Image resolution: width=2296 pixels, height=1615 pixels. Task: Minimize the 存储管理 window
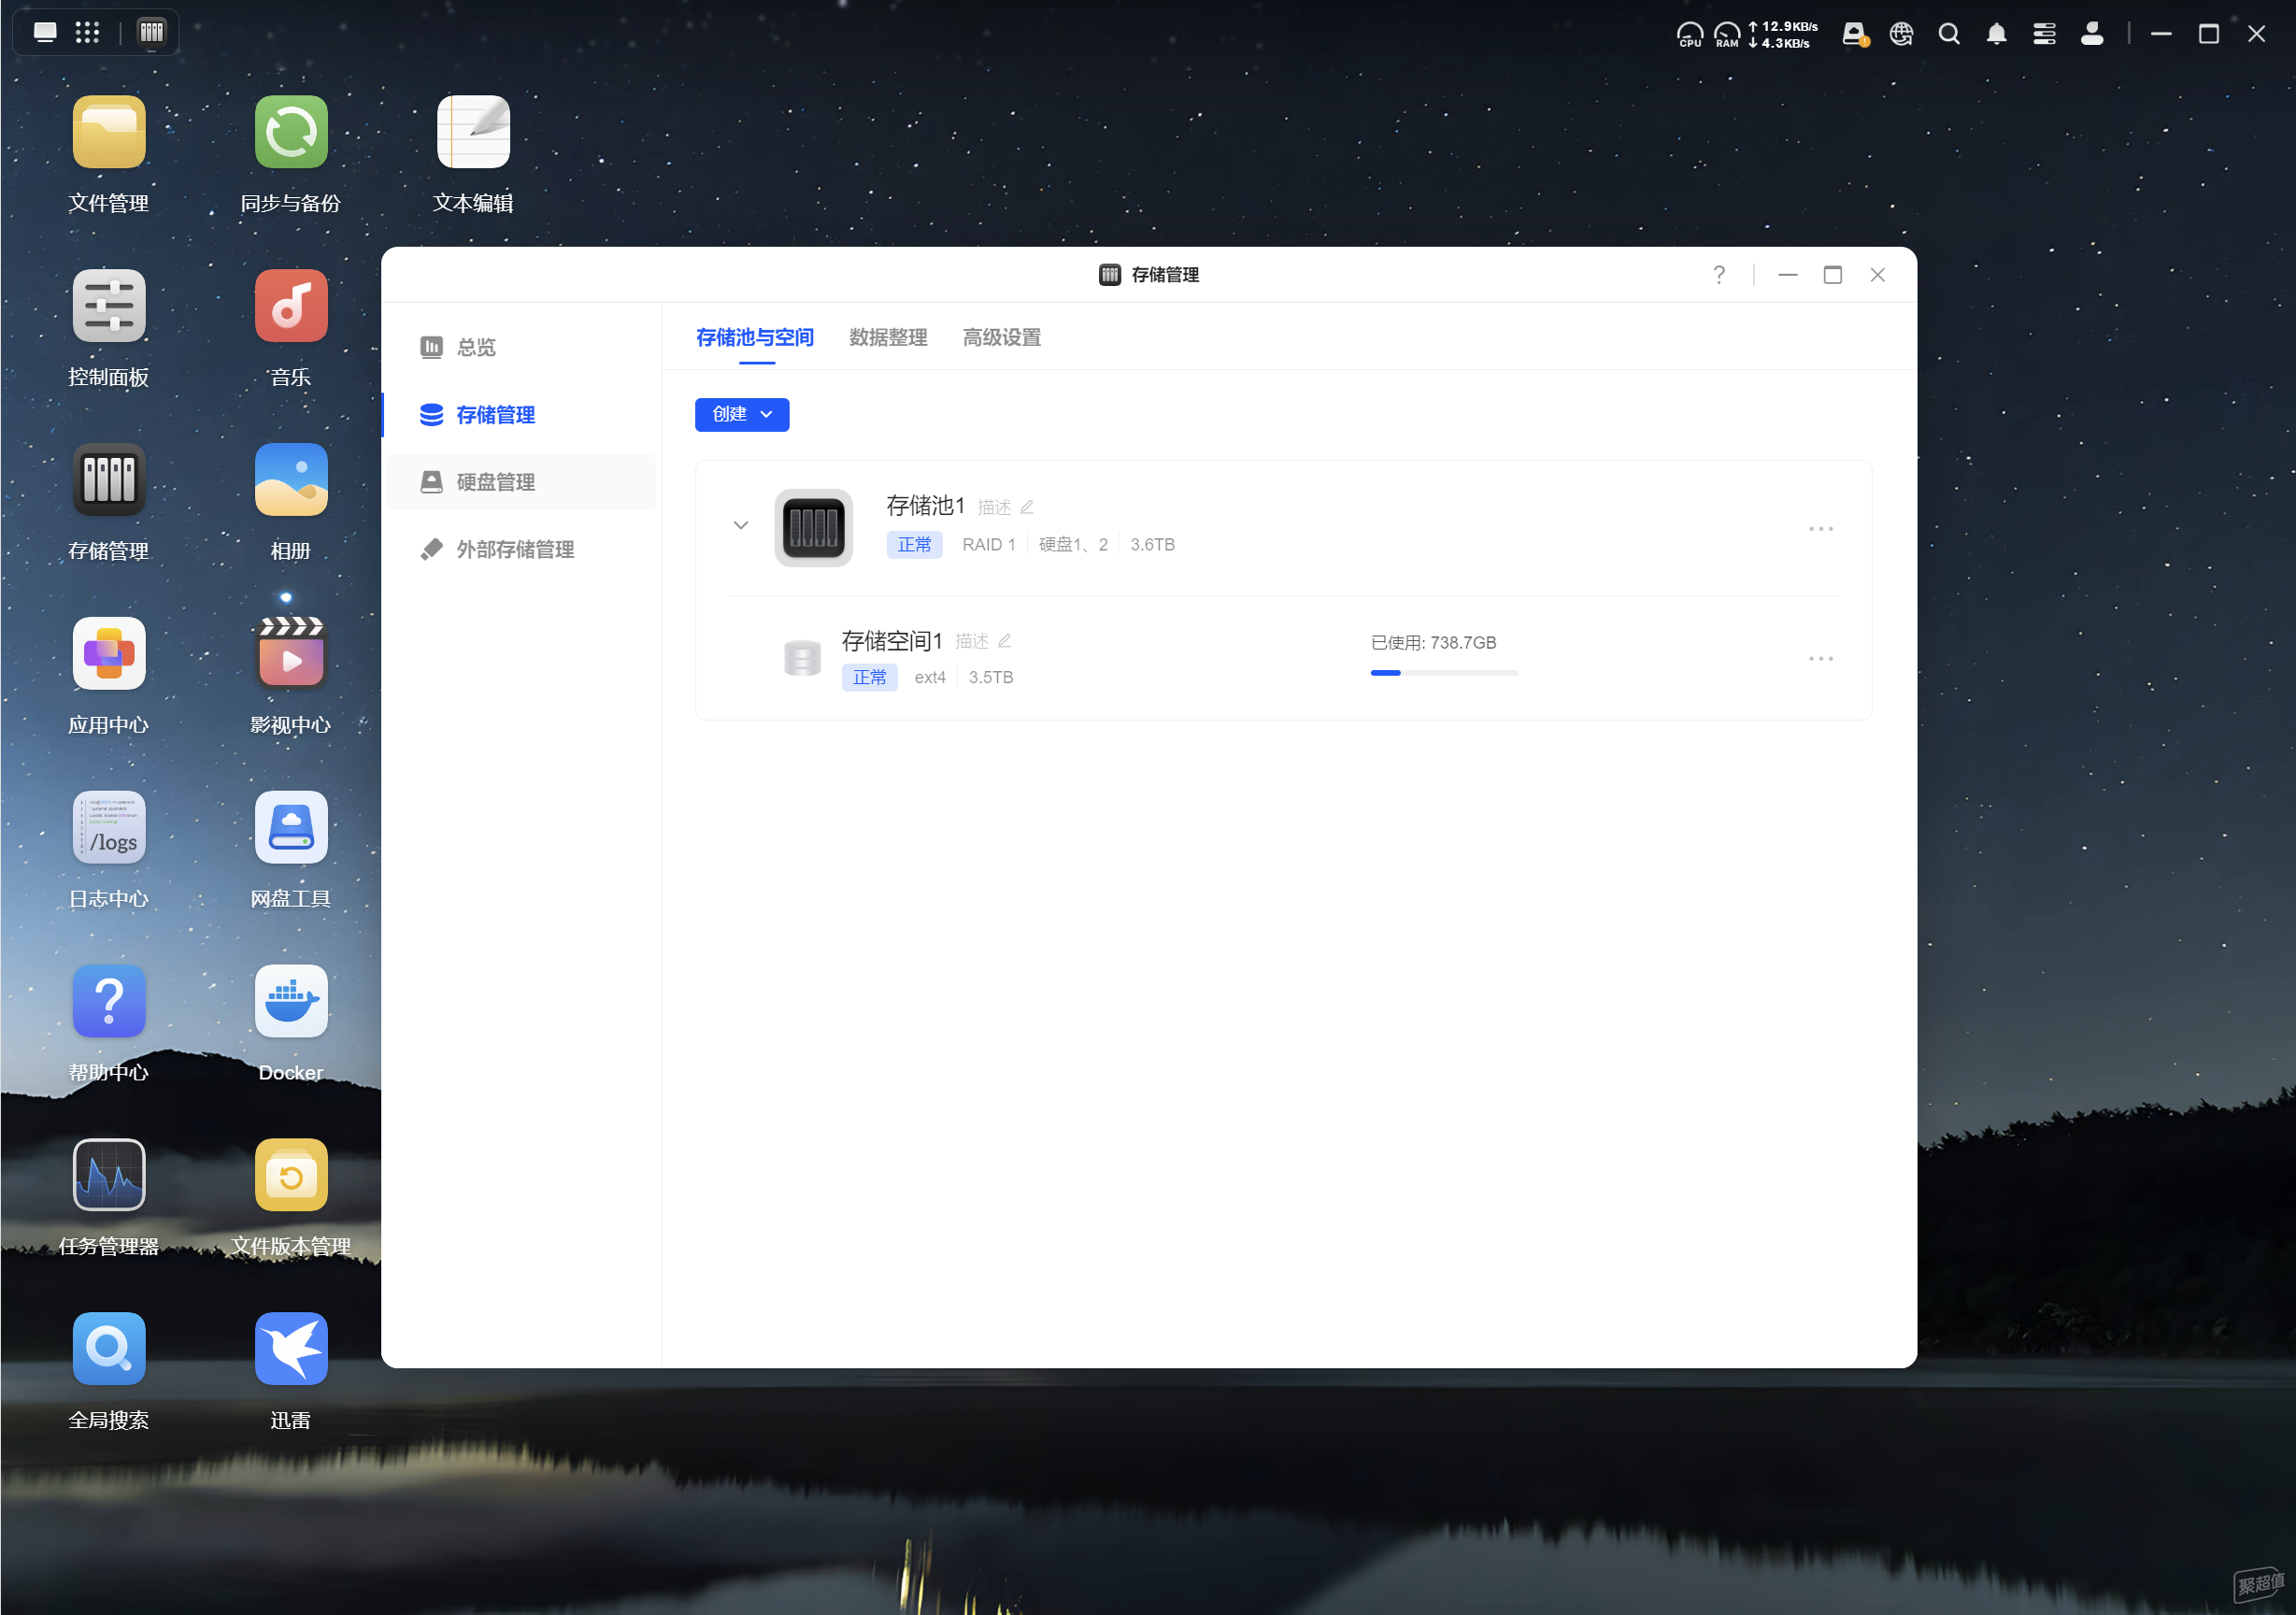coord(1788,274)
